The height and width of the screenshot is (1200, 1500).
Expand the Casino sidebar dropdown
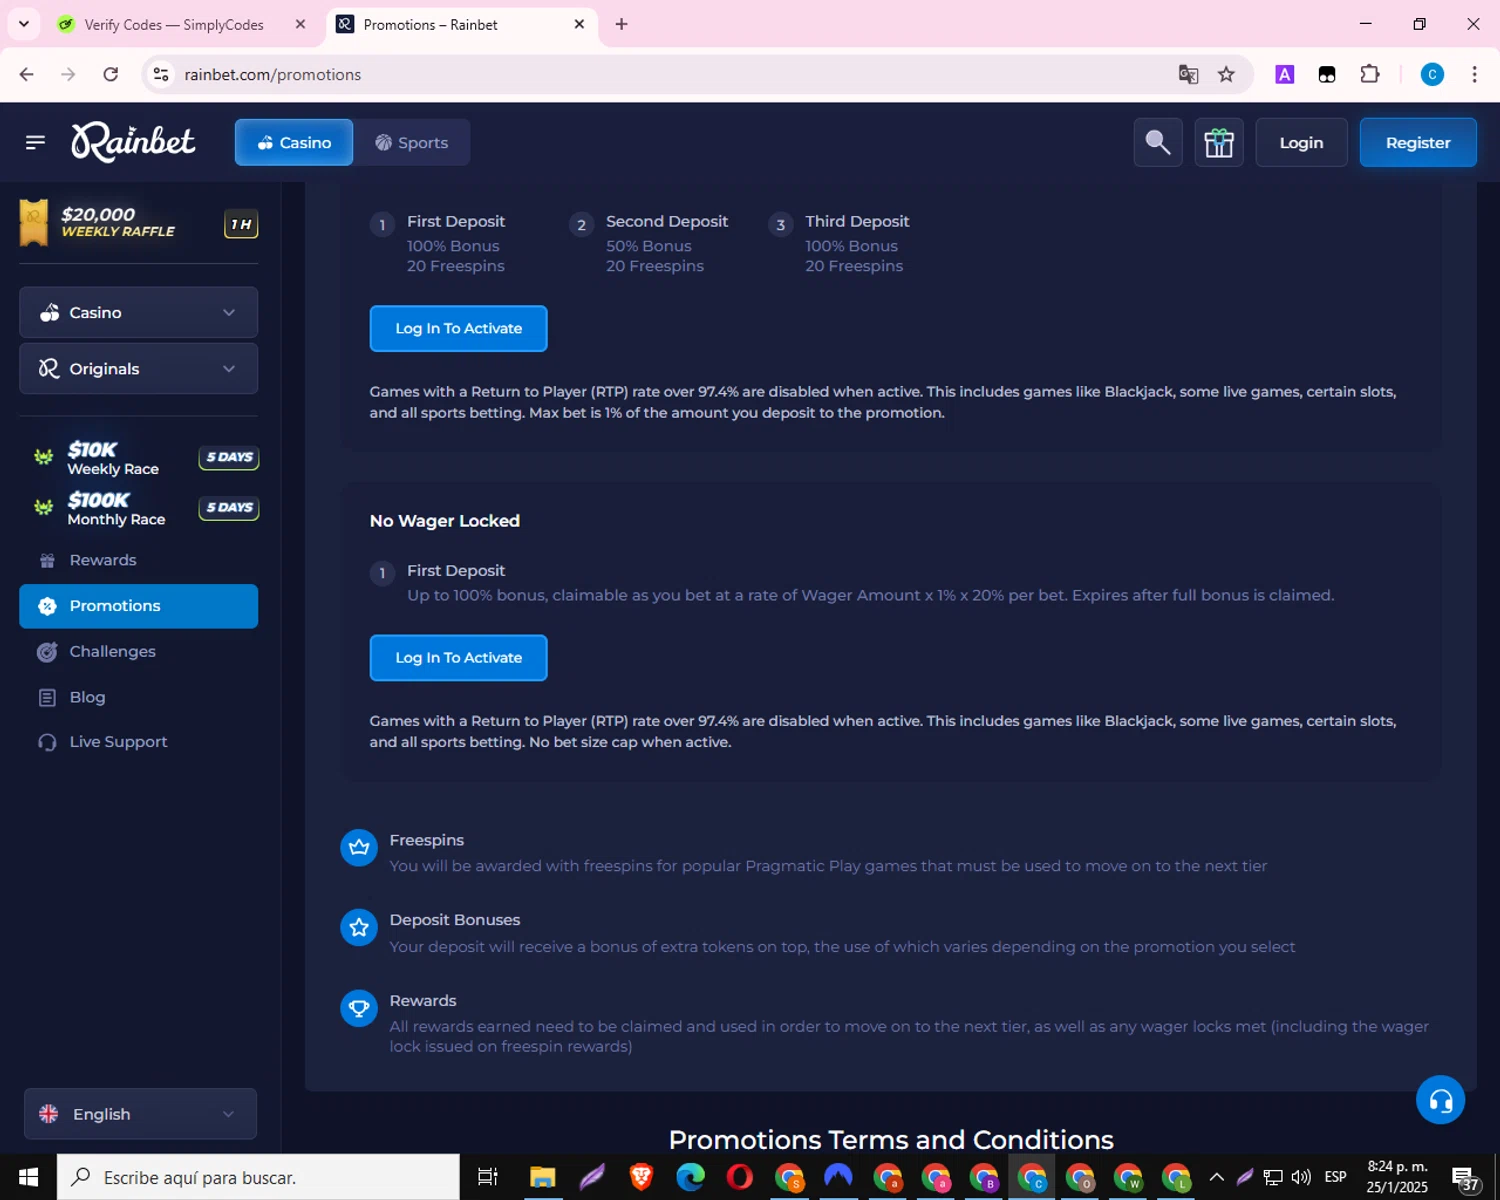138,313
